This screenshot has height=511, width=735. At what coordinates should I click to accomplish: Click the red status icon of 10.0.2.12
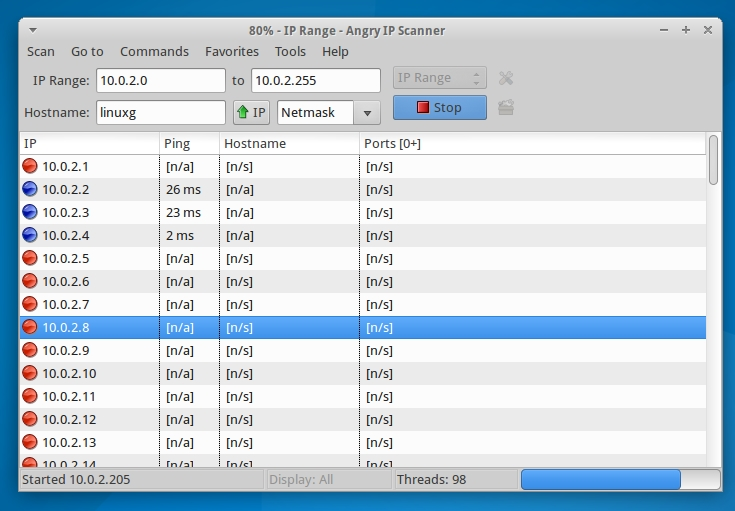(x=30, y=419)
